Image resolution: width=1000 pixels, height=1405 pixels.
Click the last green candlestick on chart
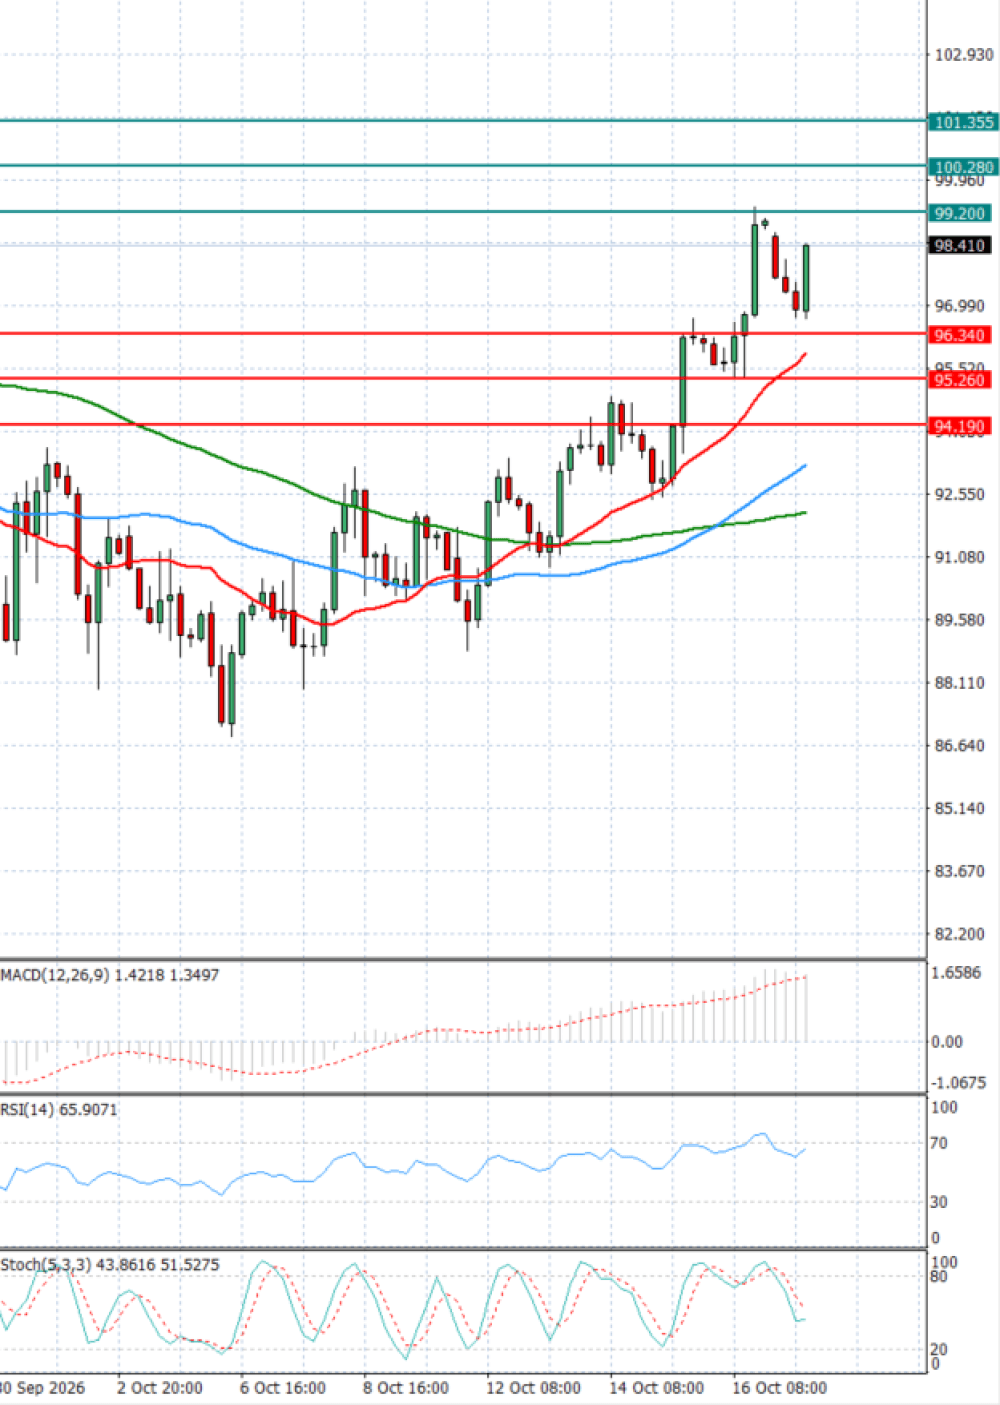(806, 279)
